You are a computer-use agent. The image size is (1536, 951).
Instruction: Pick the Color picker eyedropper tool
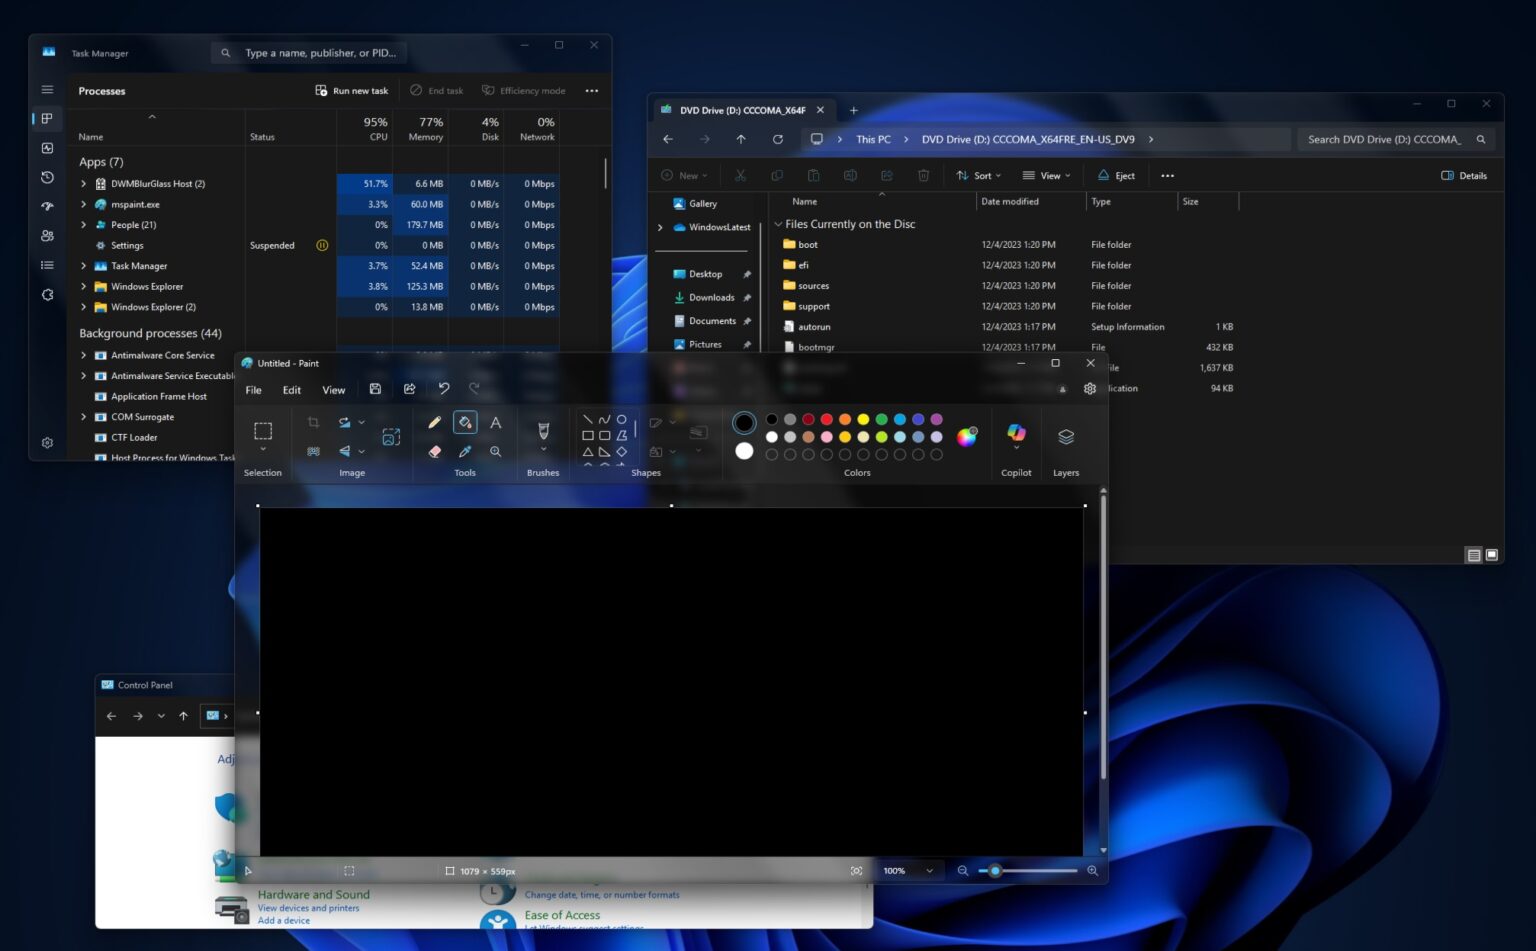[x=465, y=451]
